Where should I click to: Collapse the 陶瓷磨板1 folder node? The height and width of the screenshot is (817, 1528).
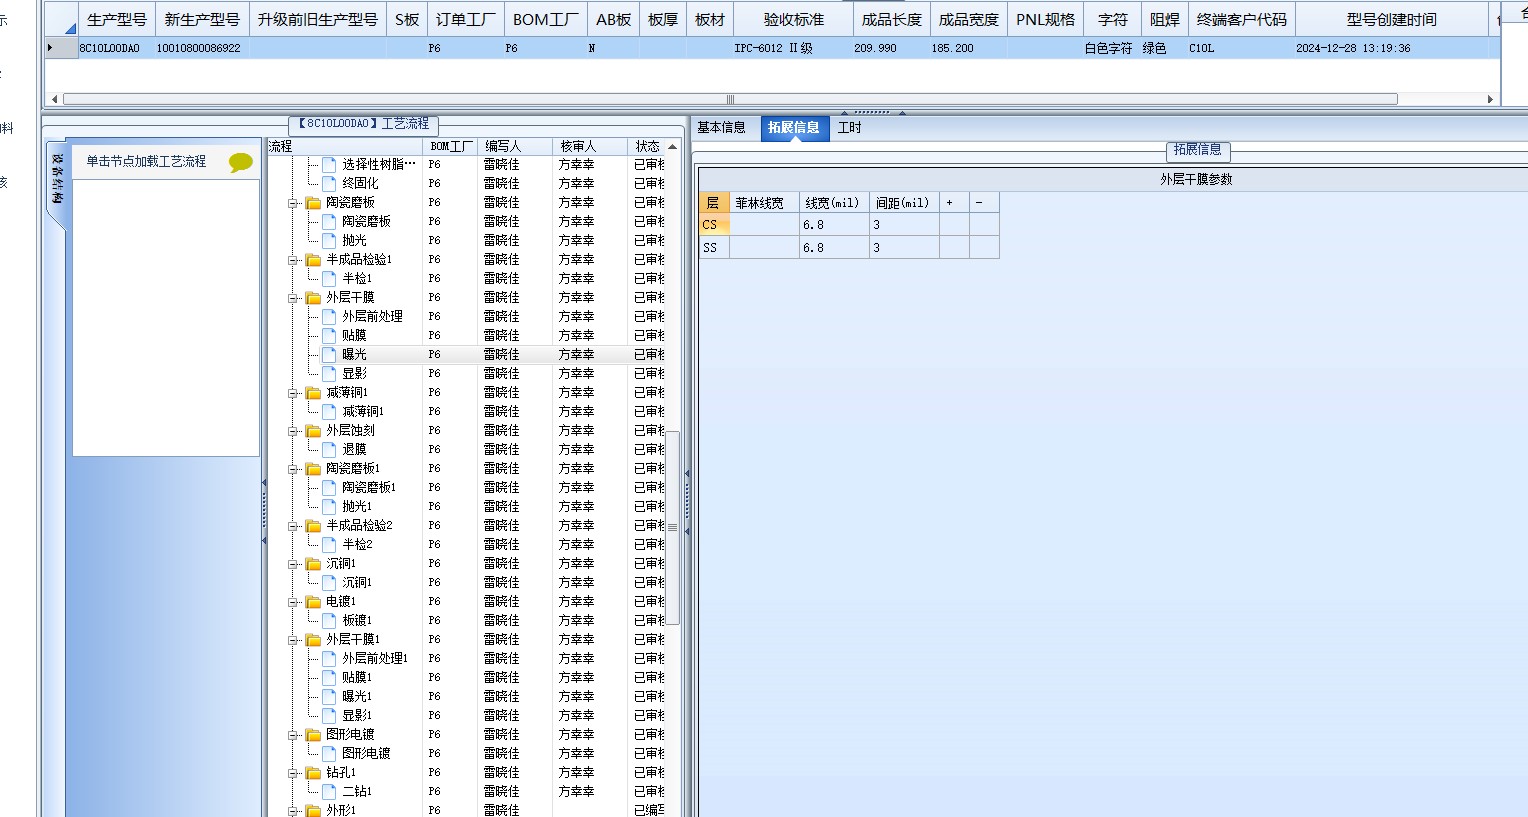(294, 469)
